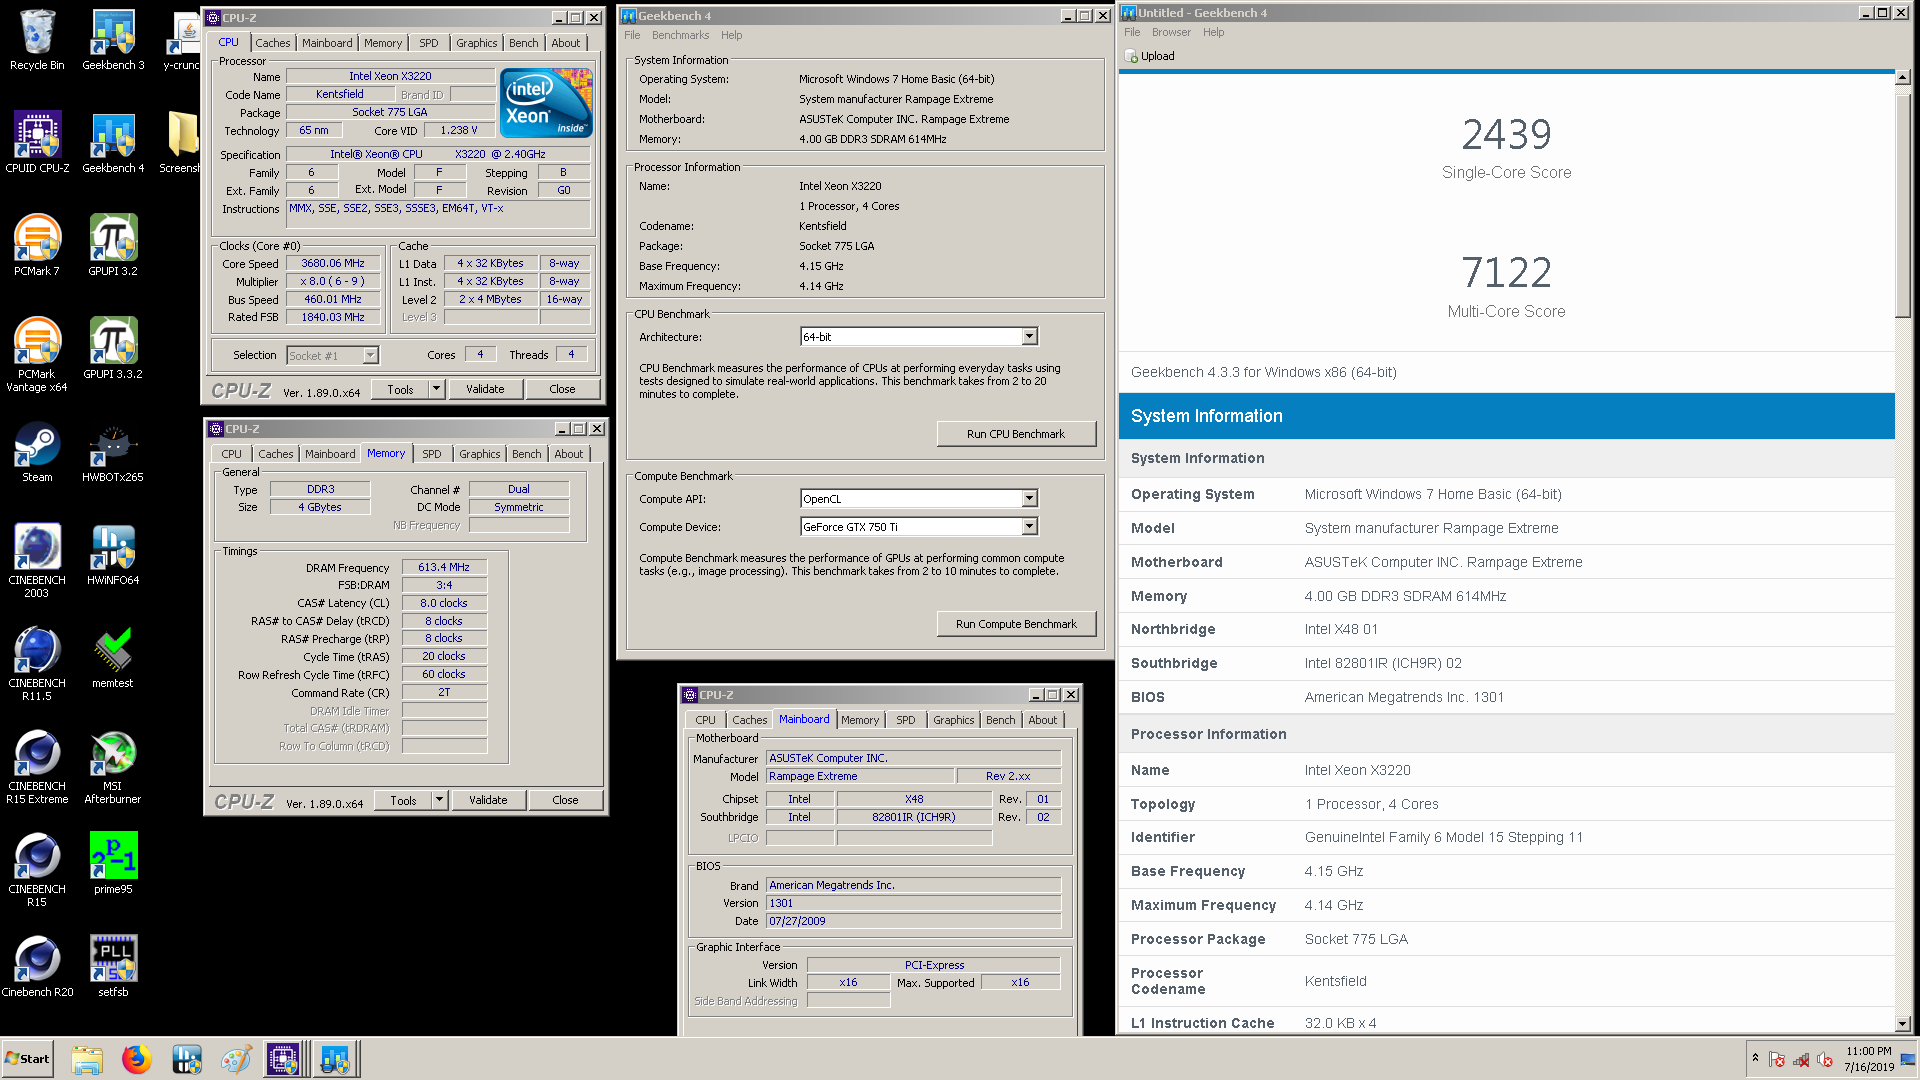Open the CINEBENCH 2003 desktop shortcut
1920x1080 pixels.
37,561
